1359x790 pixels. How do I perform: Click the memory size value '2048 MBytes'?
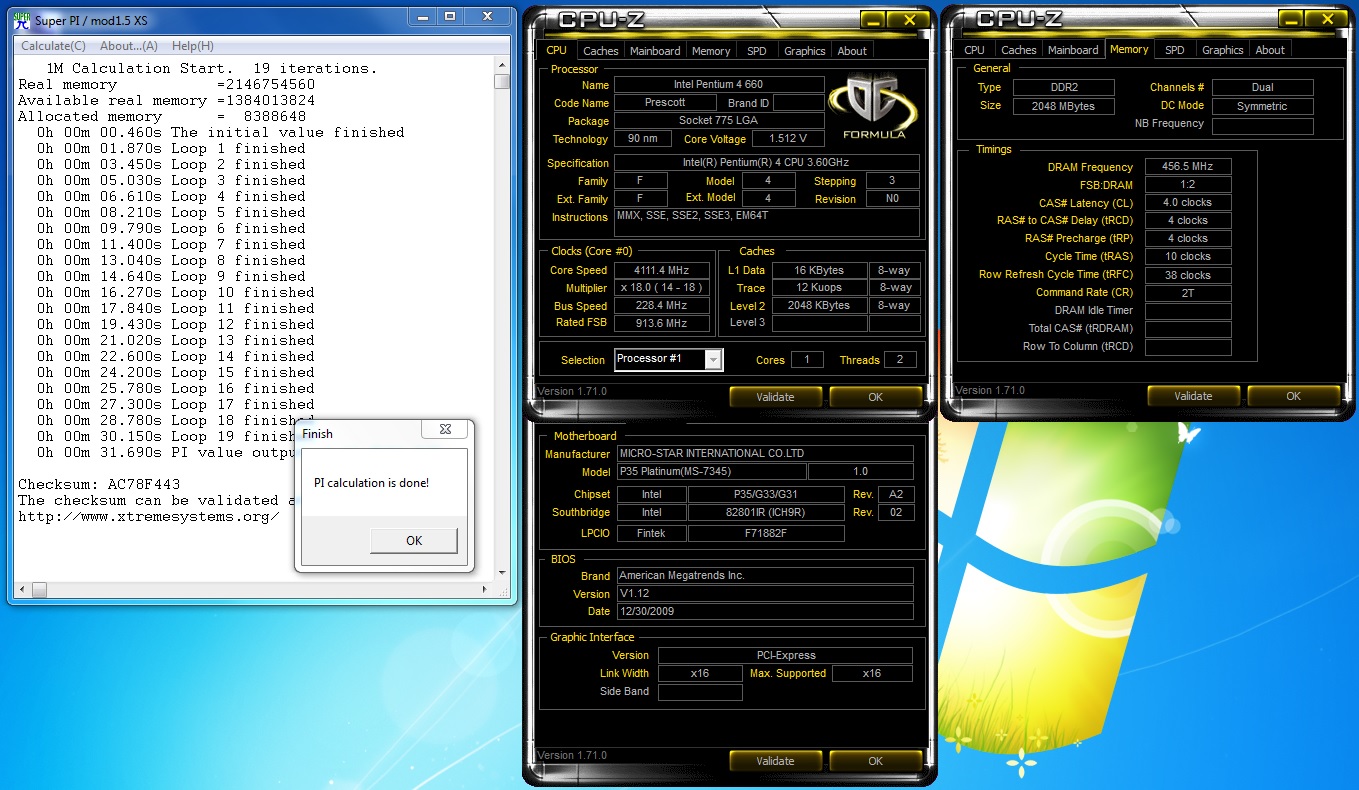pos(1064,106)
